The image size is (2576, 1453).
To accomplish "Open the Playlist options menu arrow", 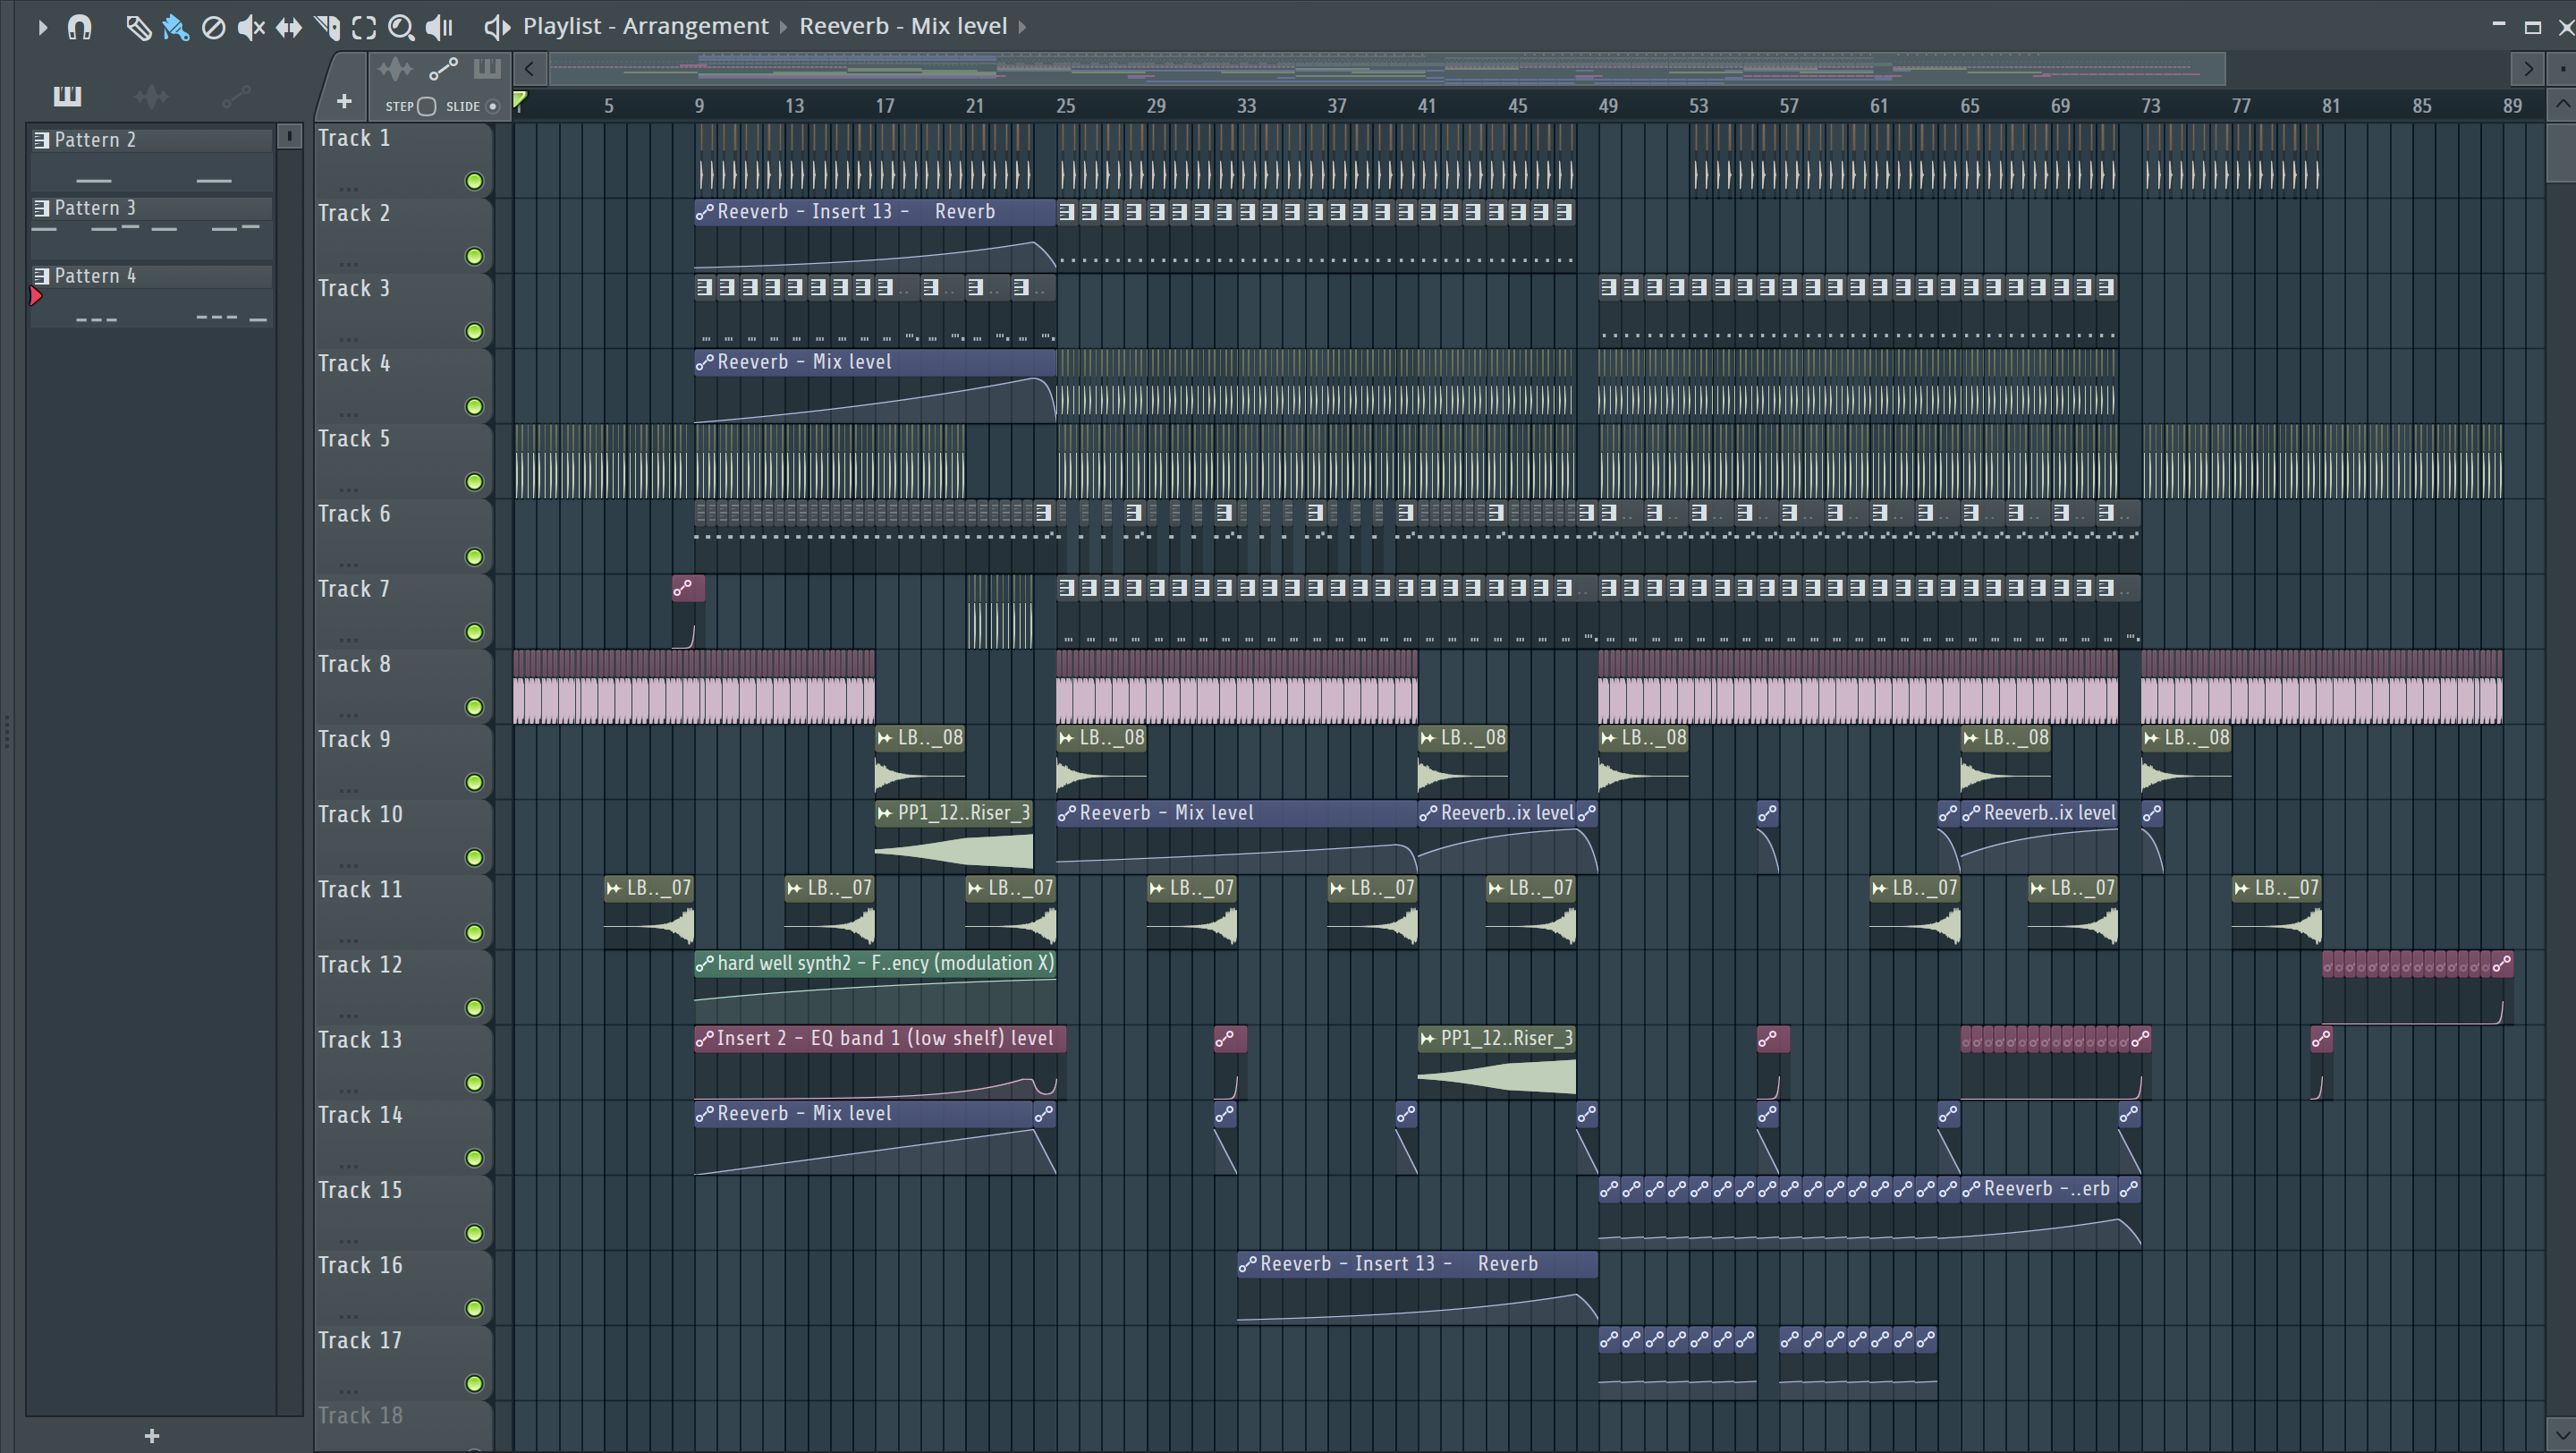I will [42, 27].
